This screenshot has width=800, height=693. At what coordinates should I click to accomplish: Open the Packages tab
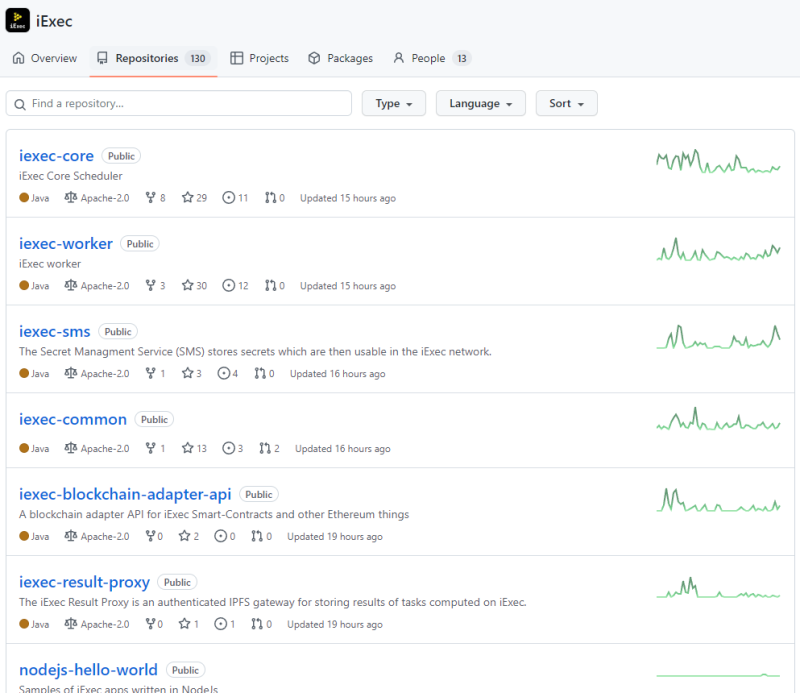pos(340,58)
